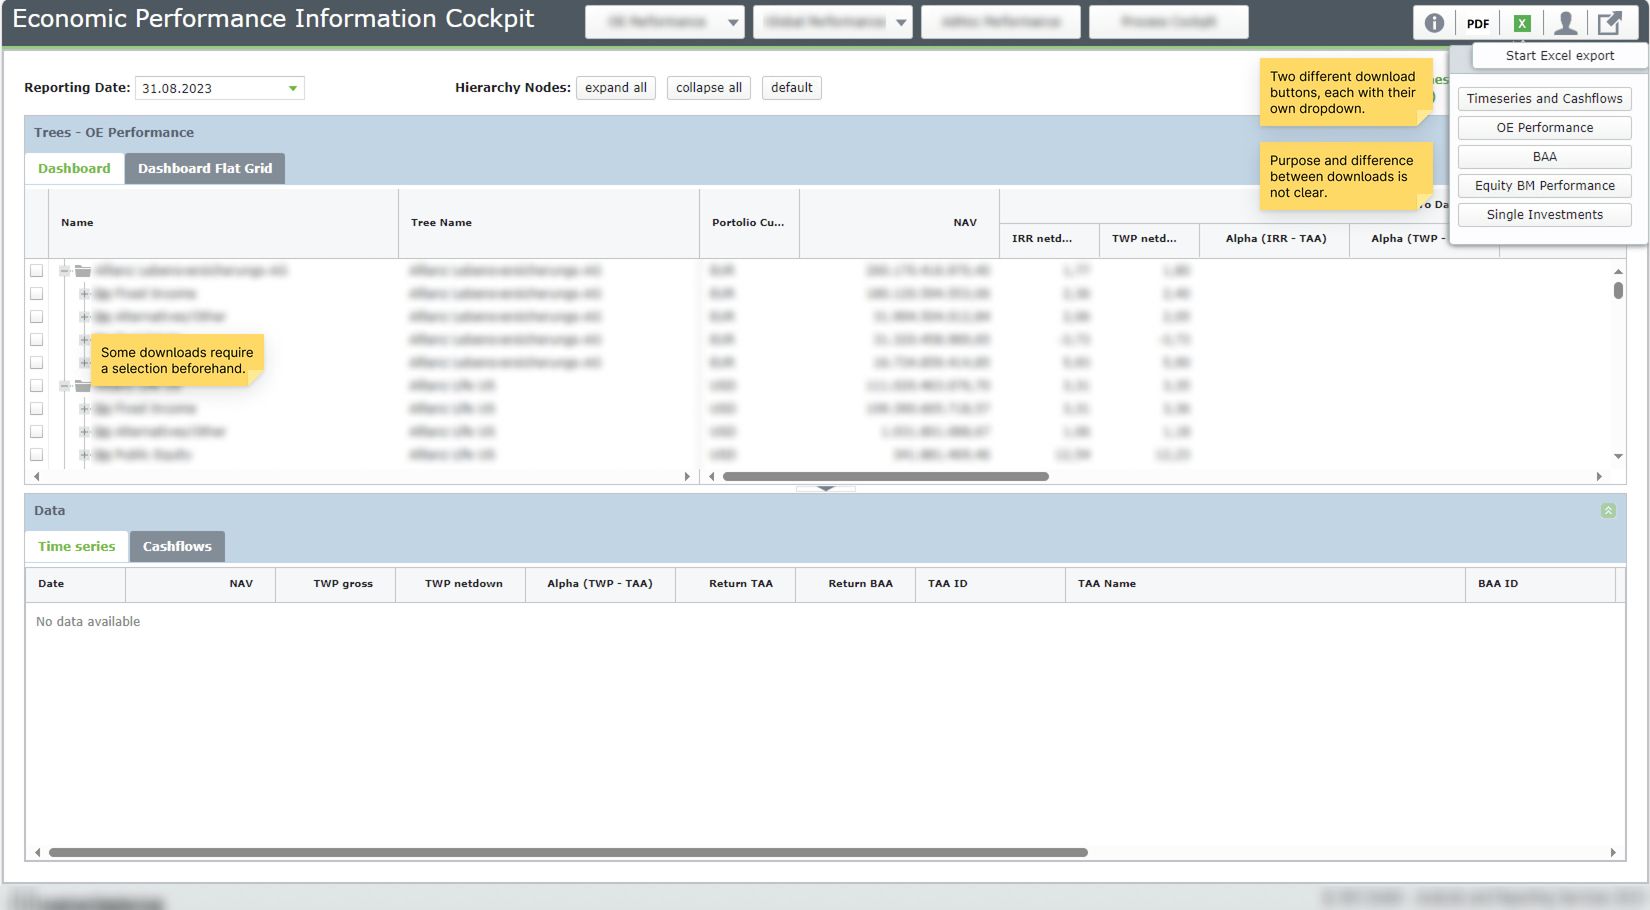Click the open-in-new-window icon
This screenshot has height=910, width=1650.
1610,23
